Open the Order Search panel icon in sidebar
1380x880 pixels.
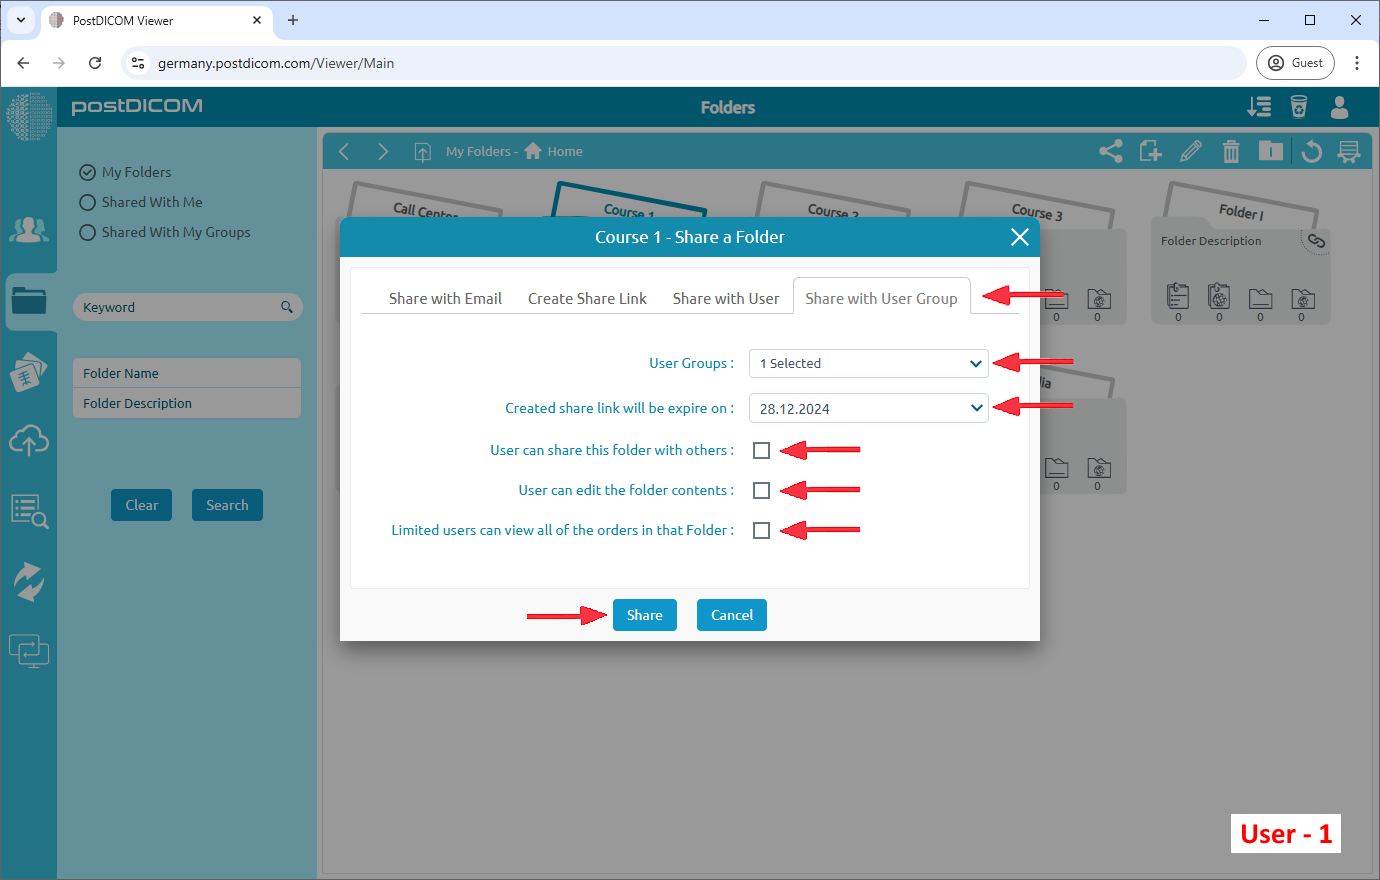pyautogui.click(x=29, y=510)
